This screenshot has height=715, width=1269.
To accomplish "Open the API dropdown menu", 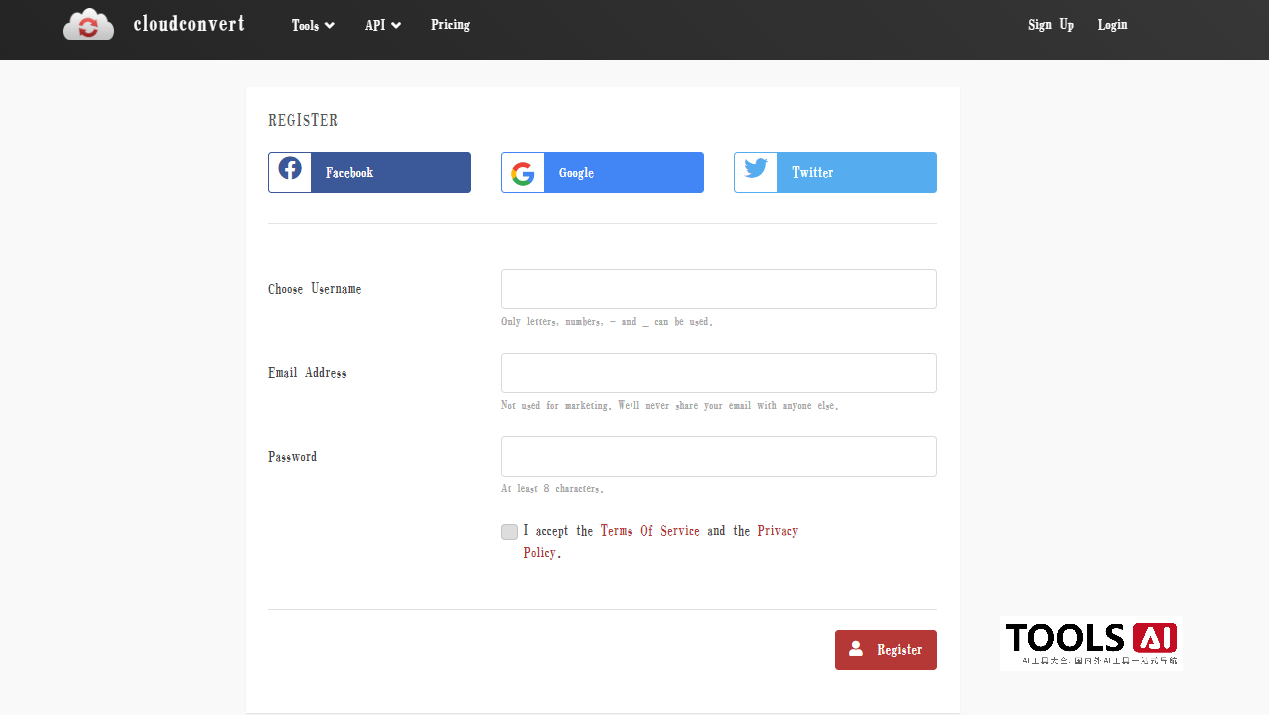I will (383, 25).
